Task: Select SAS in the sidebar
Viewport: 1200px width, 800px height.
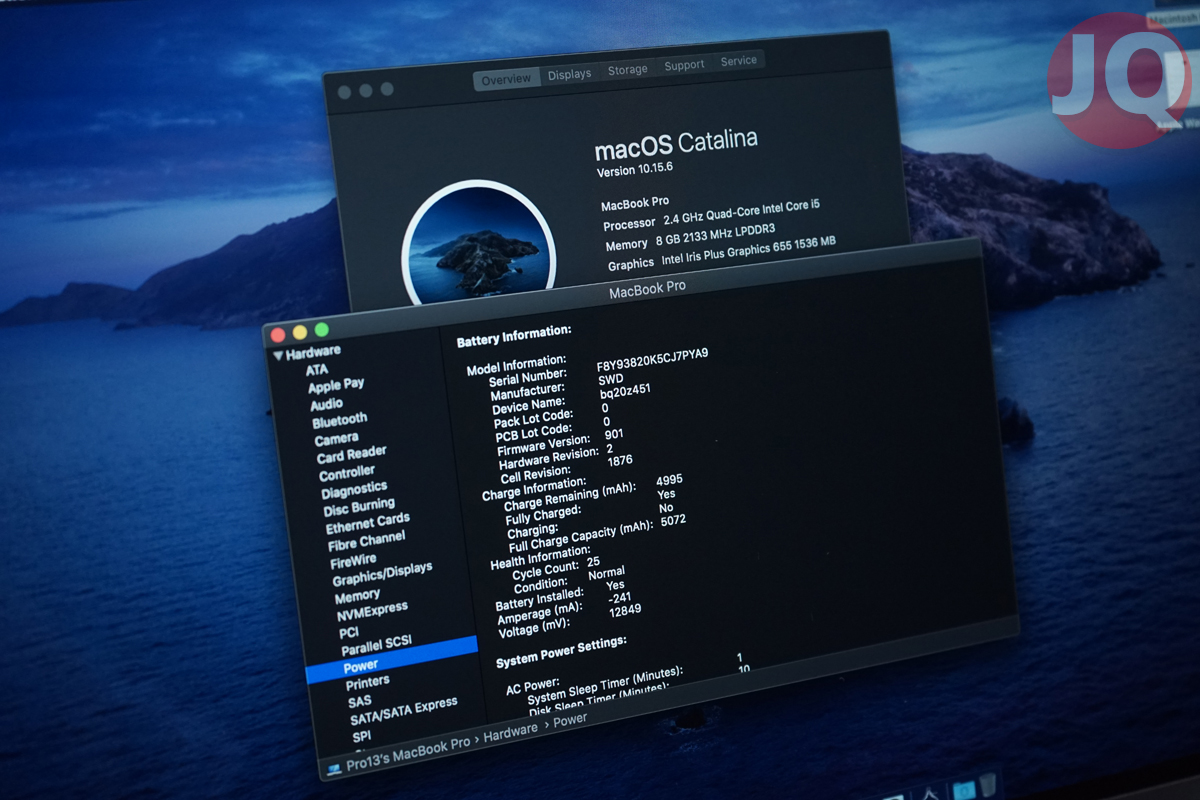Action: (359, 701)
